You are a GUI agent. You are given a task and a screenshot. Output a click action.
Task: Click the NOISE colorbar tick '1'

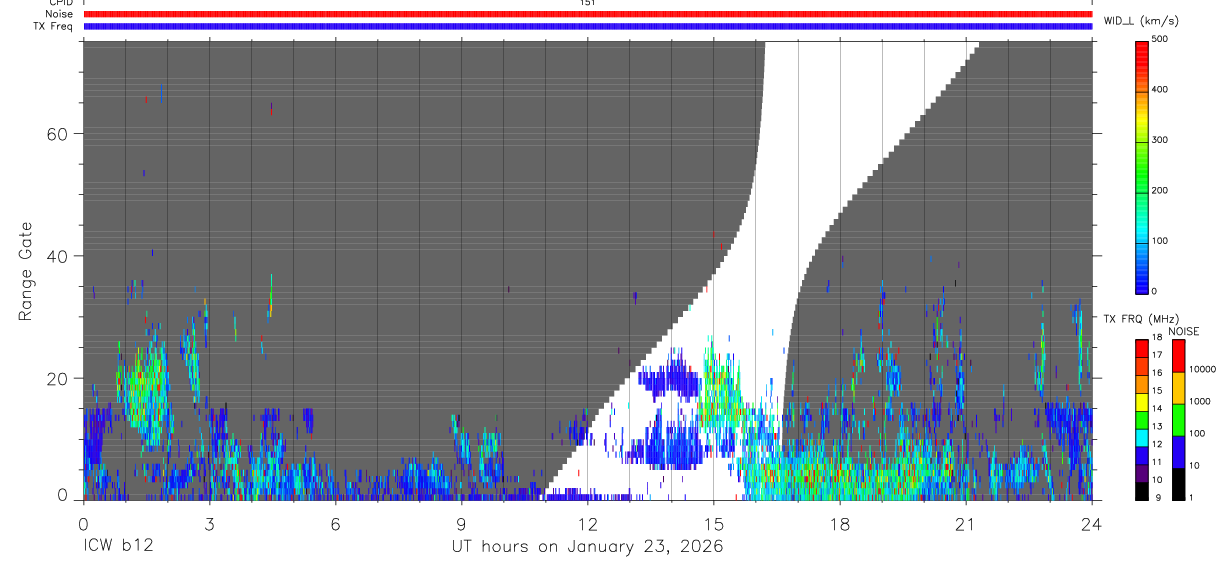pos(1191,497)
